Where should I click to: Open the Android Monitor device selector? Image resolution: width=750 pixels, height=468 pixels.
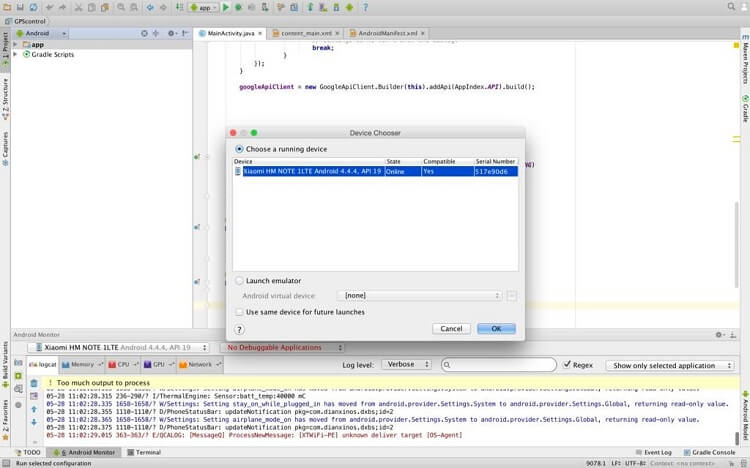tap(118, 347)
